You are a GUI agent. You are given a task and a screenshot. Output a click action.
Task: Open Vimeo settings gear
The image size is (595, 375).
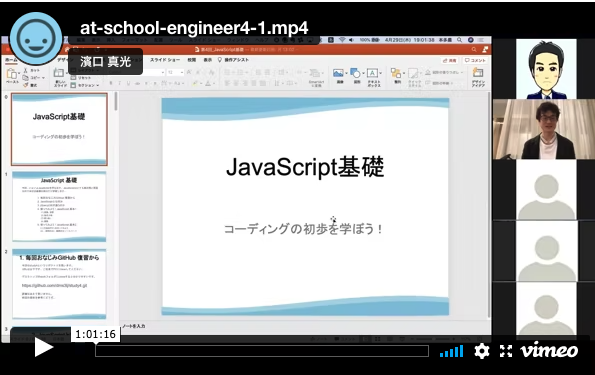pyautogui.click(x=482, y=351)
